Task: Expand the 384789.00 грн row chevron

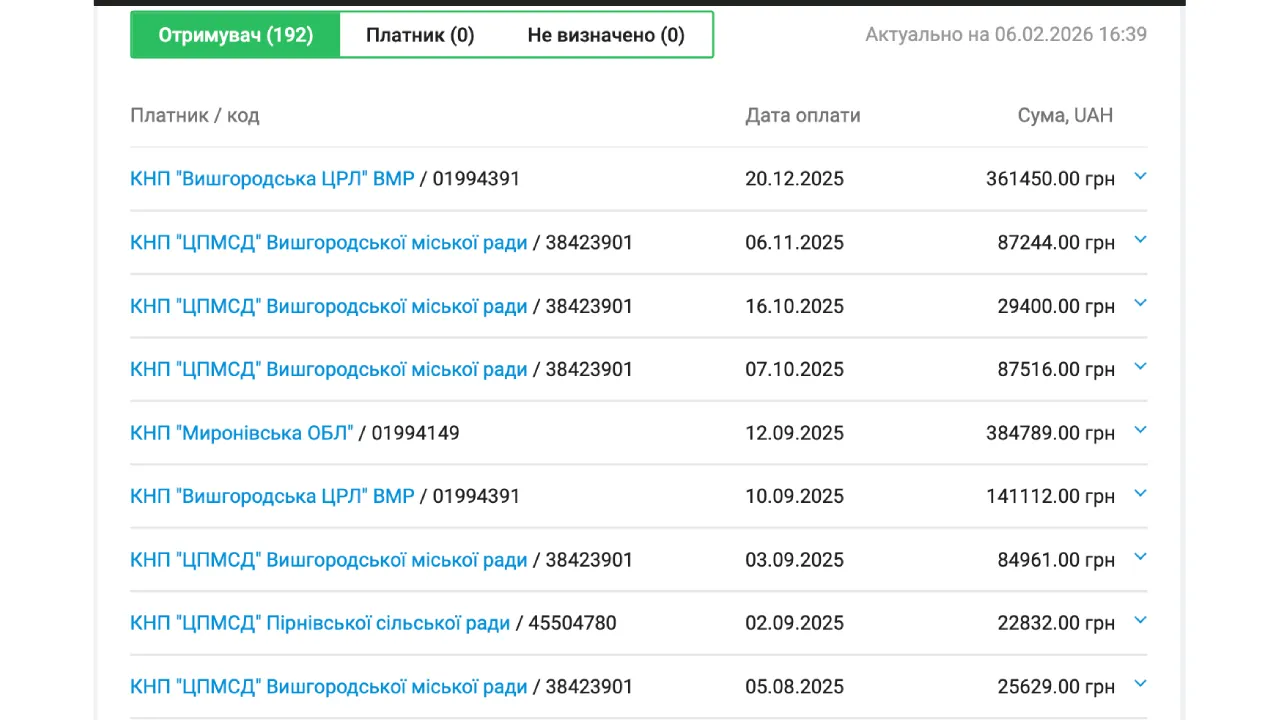Action: point(1140,431)
